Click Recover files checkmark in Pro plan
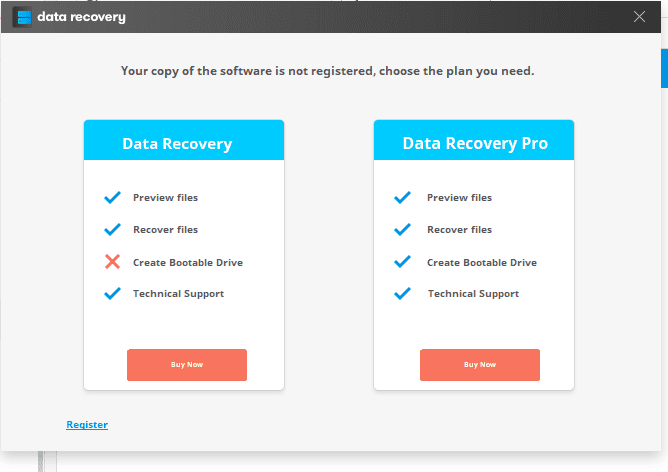 [x=403, y=230]
